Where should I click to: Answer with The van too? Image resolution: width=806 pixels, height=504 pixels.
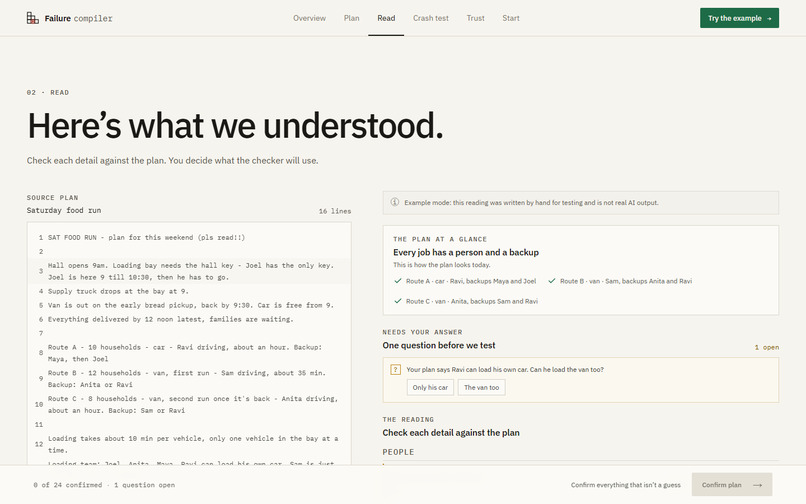click(482, 387)
